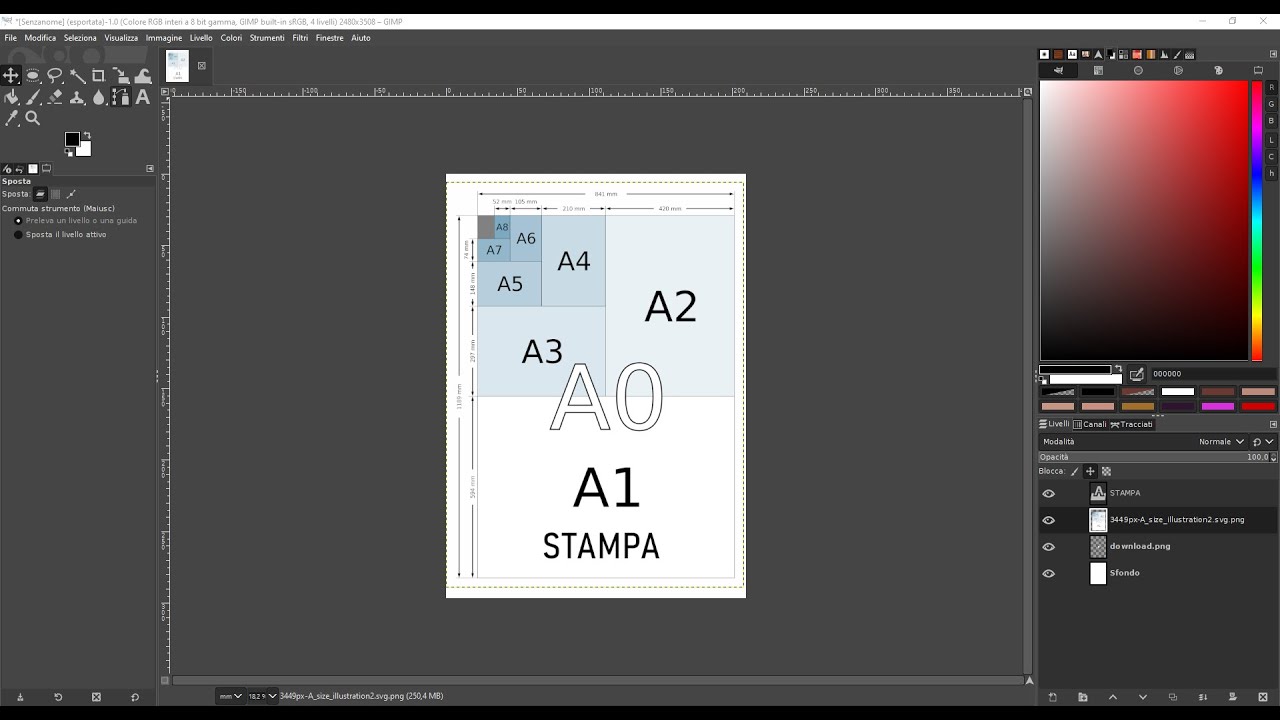Click the R channel button in color selector
1280x720 pixels.
click(1272, 88)
